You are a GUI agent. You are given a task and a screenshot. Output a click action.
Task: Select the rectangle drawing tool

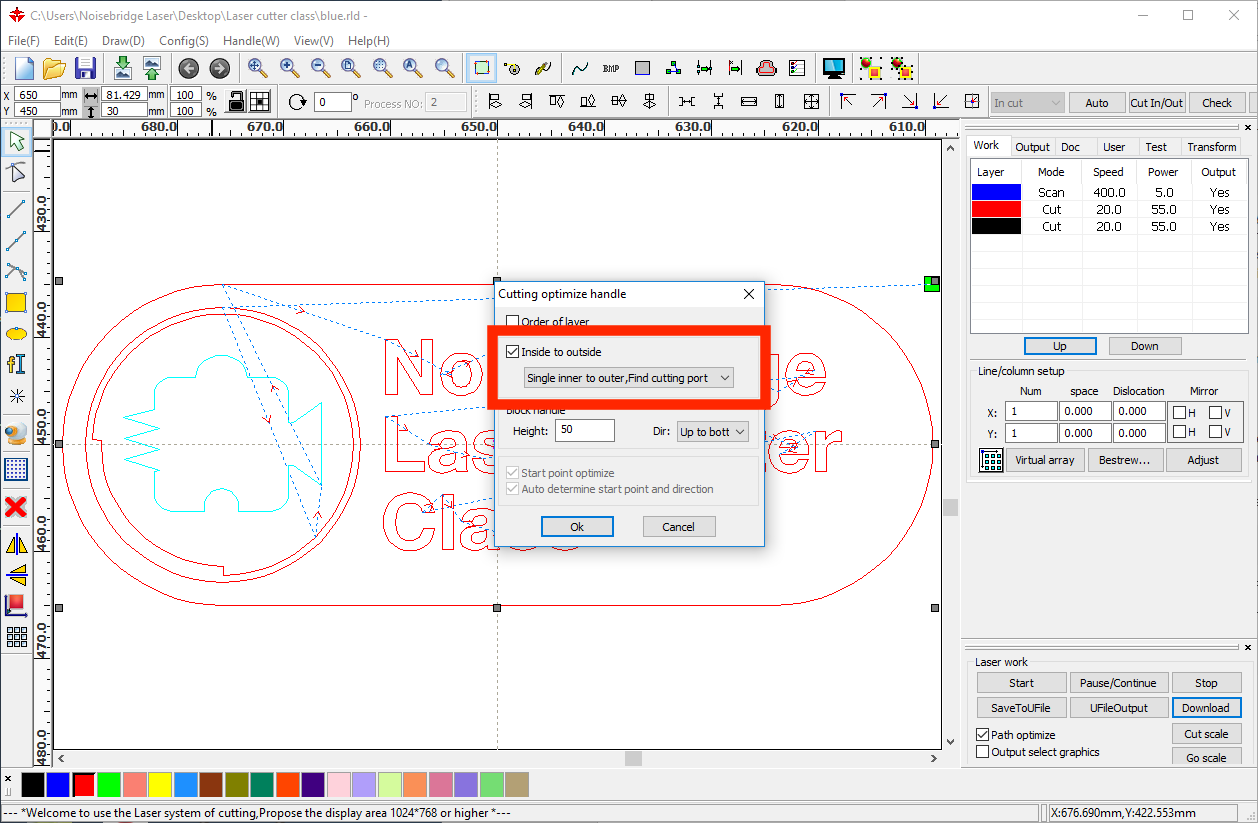click(15, 303)
